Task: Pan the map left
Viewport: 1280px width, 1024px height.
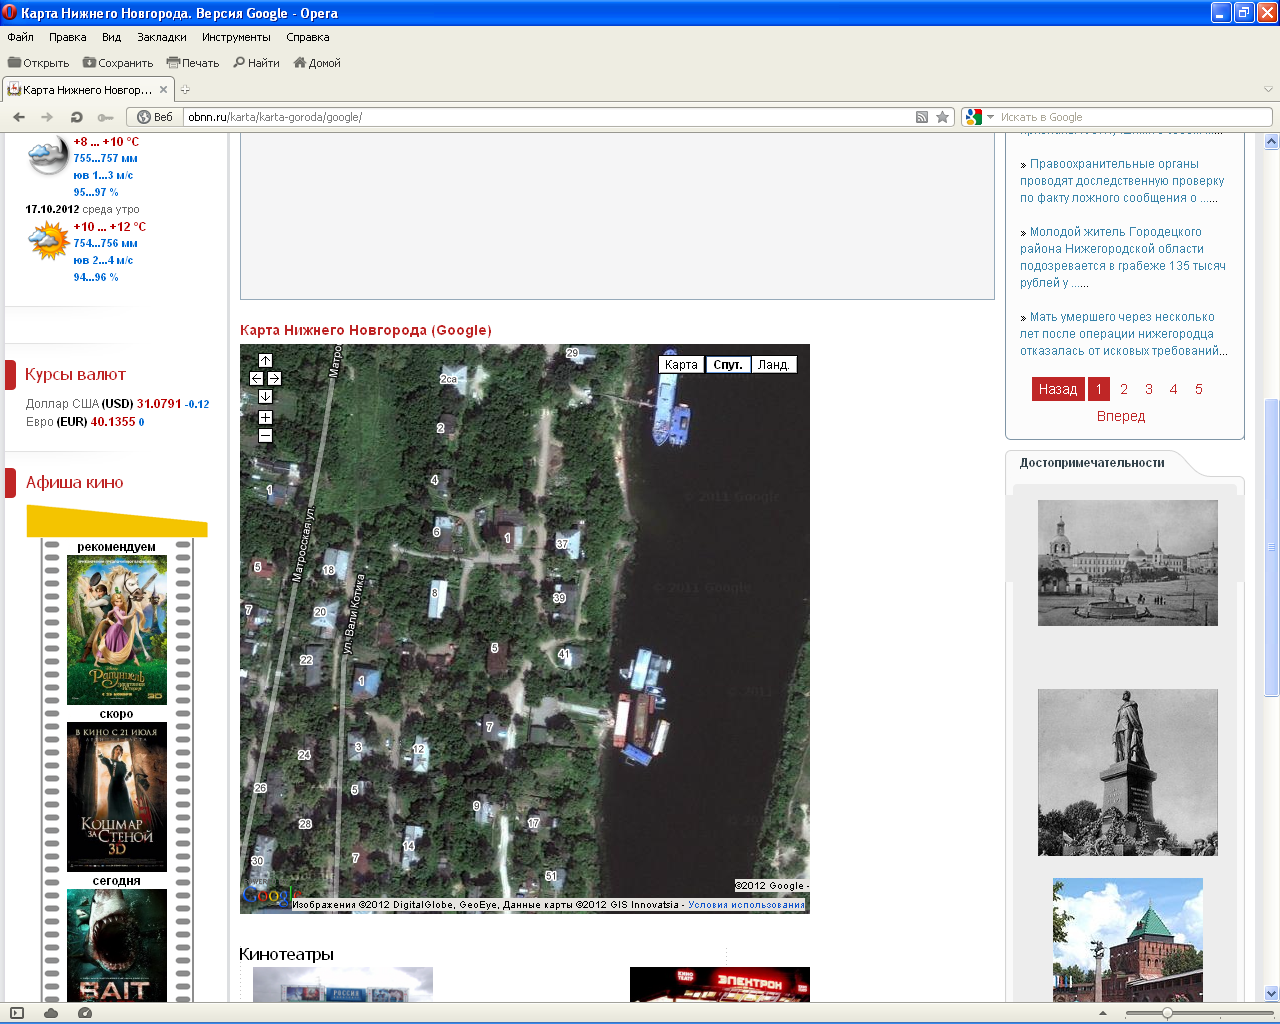Action: [256, 378]
